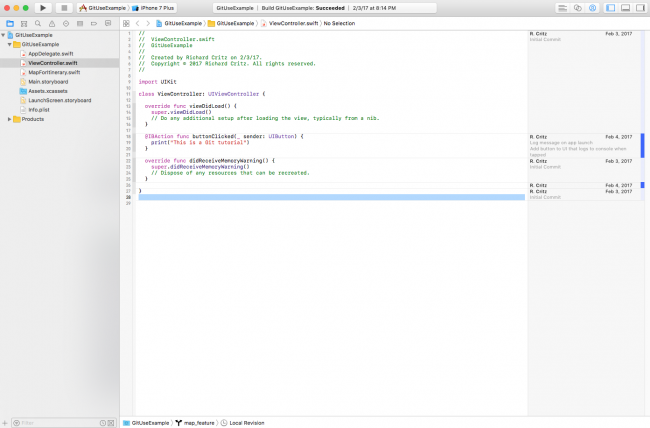Viewport: 650px width, 428px height.
Task: Open the Issue navigator
Action: pos(52,24)
